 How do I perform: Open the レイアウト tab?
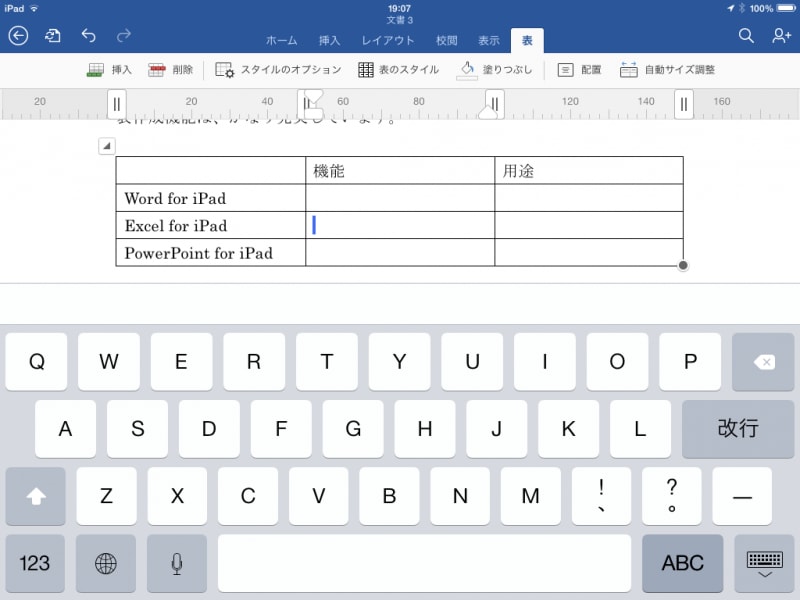(387, 41)
